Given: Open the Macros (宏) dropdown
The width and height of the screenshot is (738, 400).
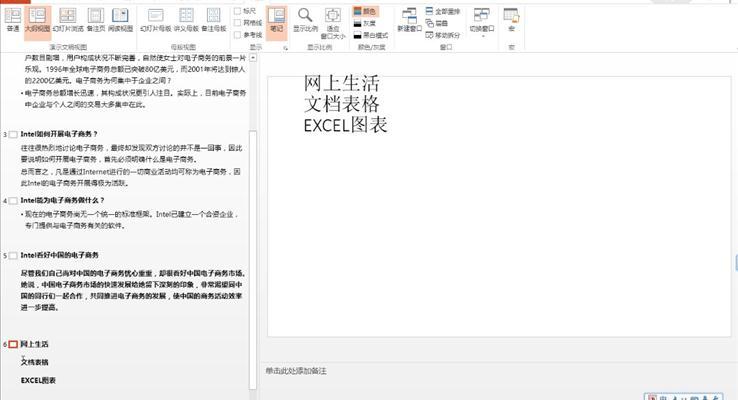Looking at the screenshot, I should pos(511,21).
